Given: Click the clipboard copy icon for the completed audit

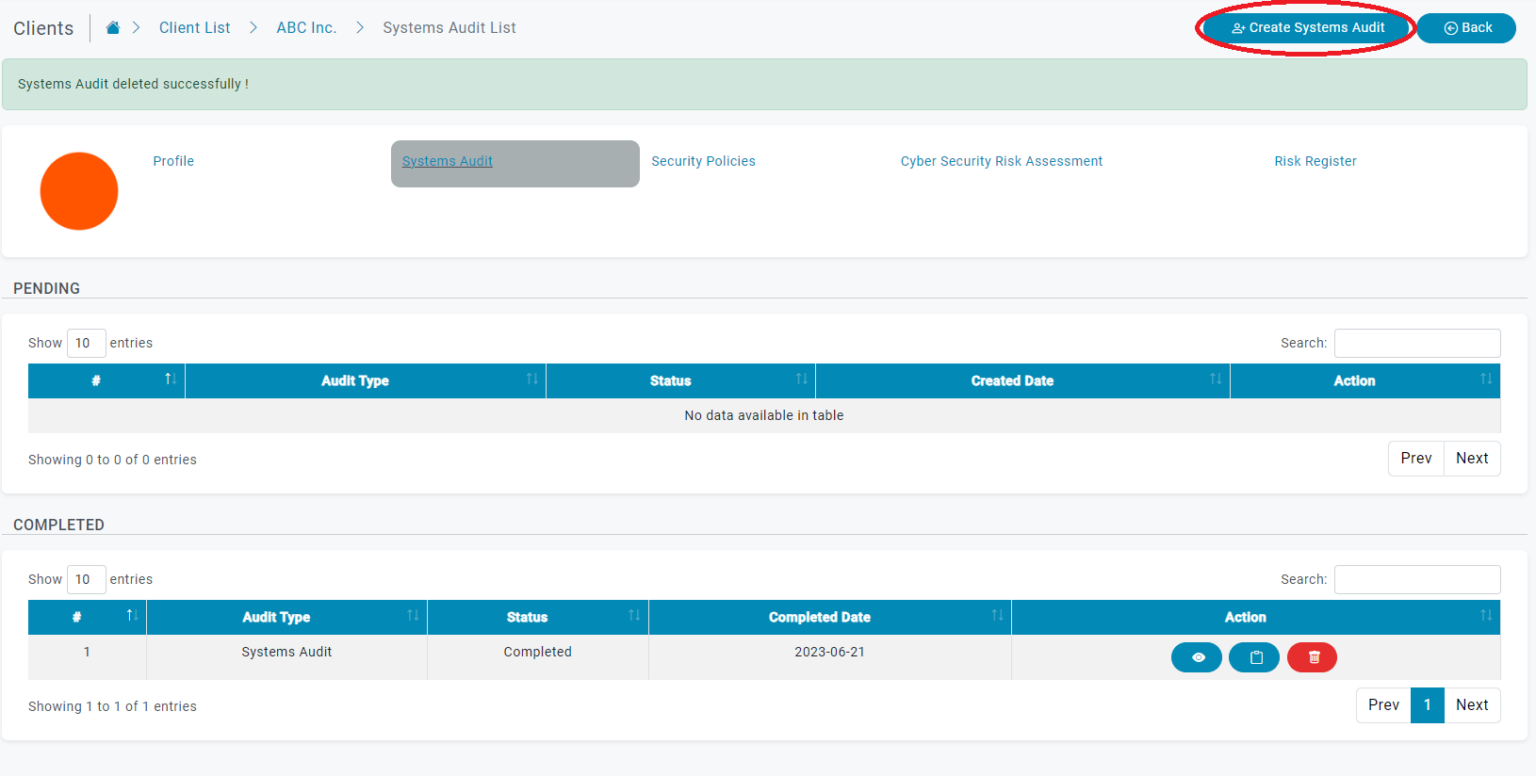Looking at the screenshot, I should [x=1254, y=657].
